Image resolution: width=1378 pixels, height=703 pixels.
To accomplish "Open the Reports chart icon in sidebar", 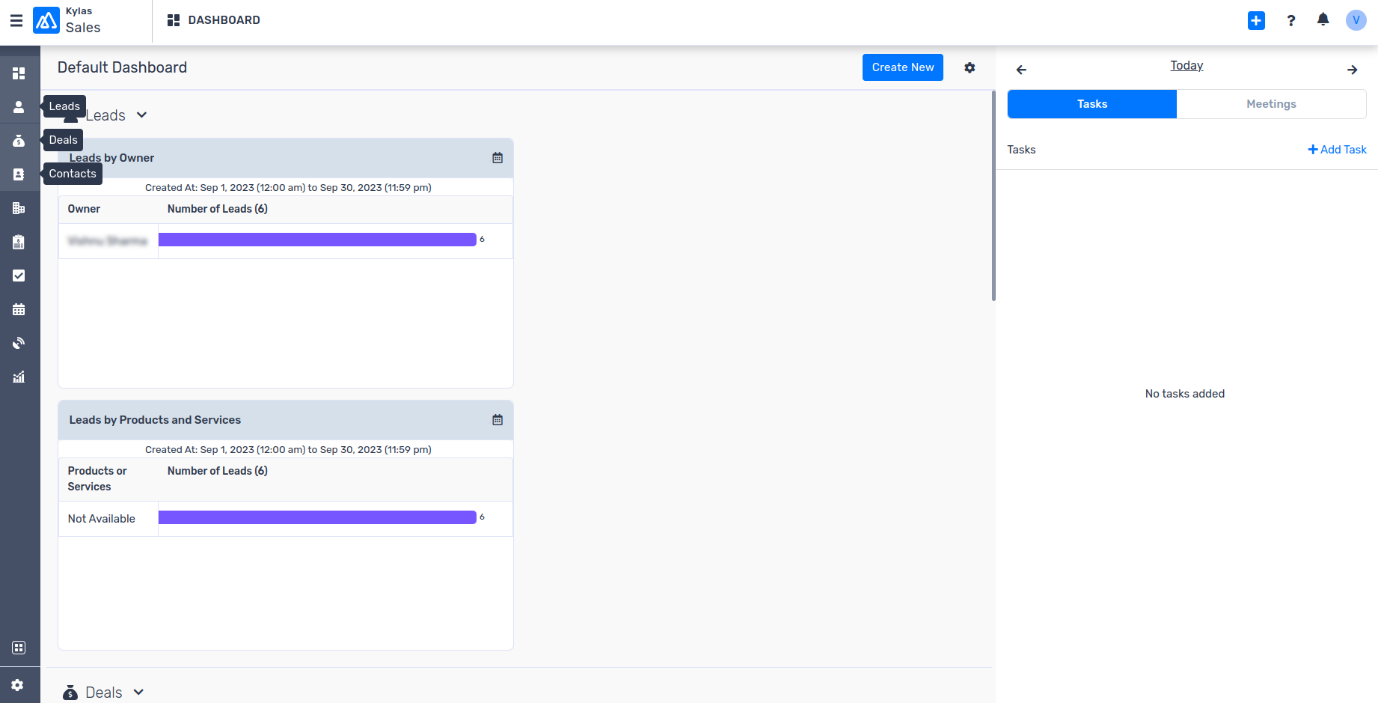I will 18,377.
